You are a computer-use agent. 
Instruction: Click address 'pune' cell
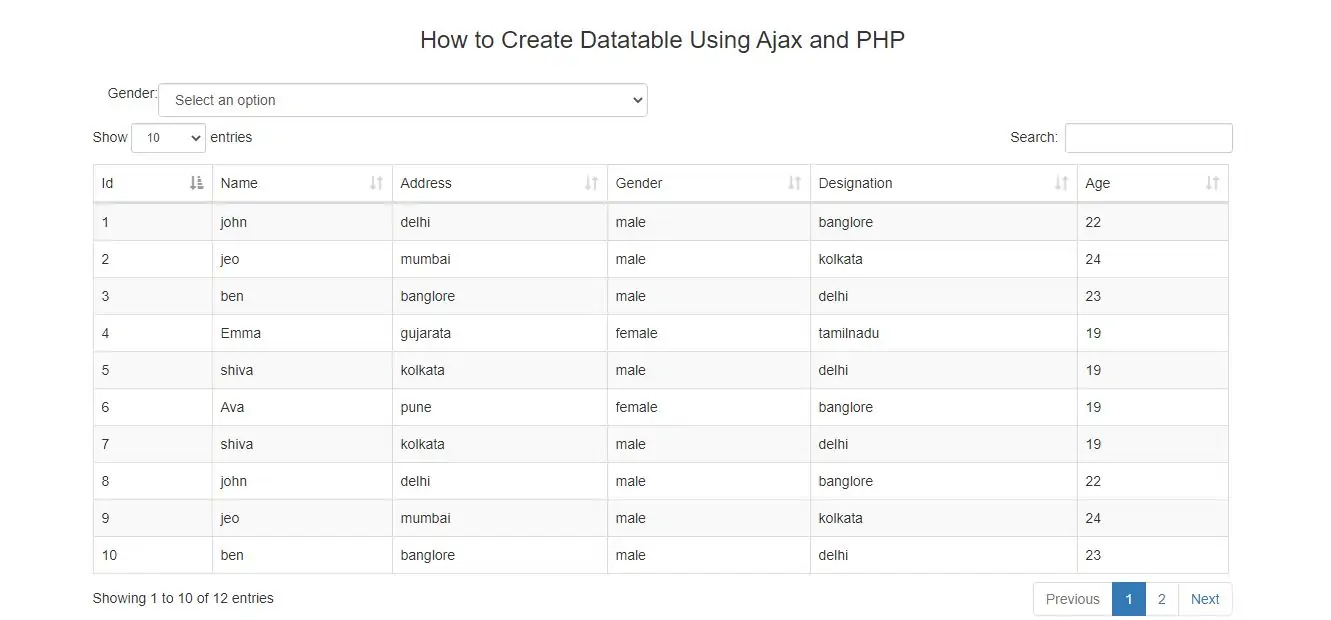tap(416, 407)
